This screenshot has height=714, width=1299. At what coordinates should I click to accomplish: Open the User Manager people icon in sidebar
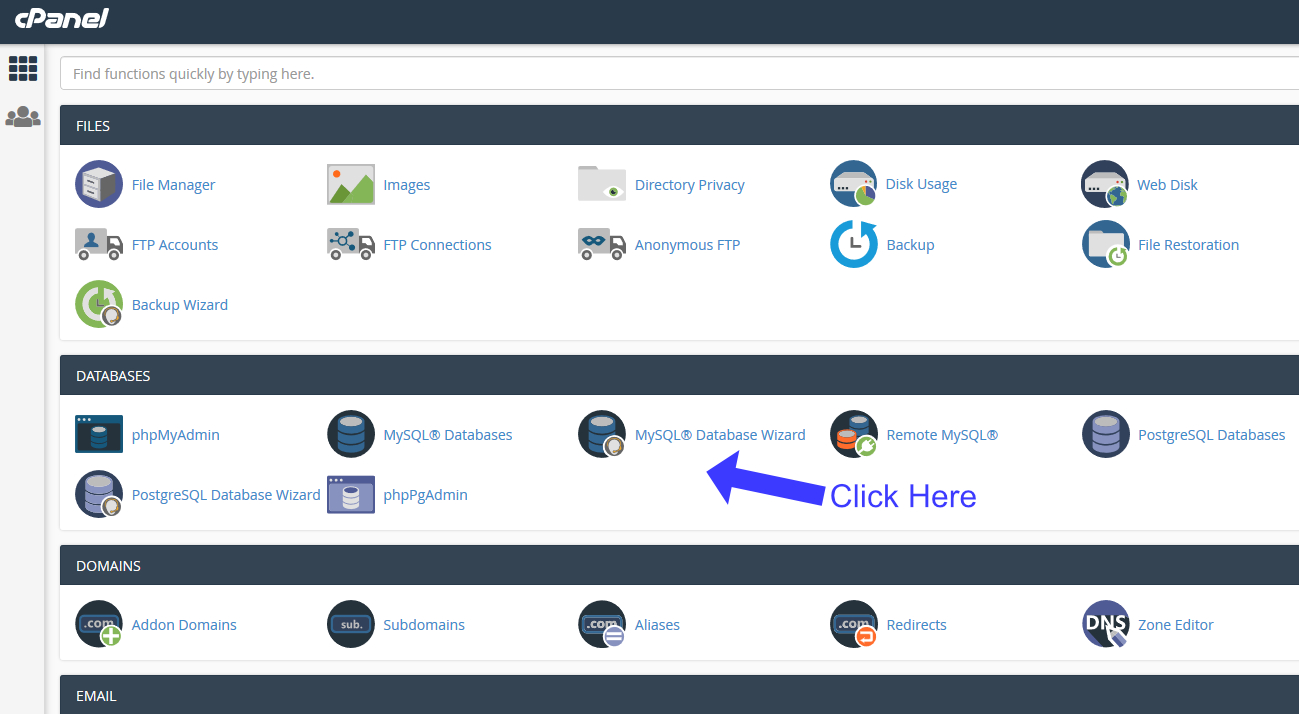(x=23, y=117)
